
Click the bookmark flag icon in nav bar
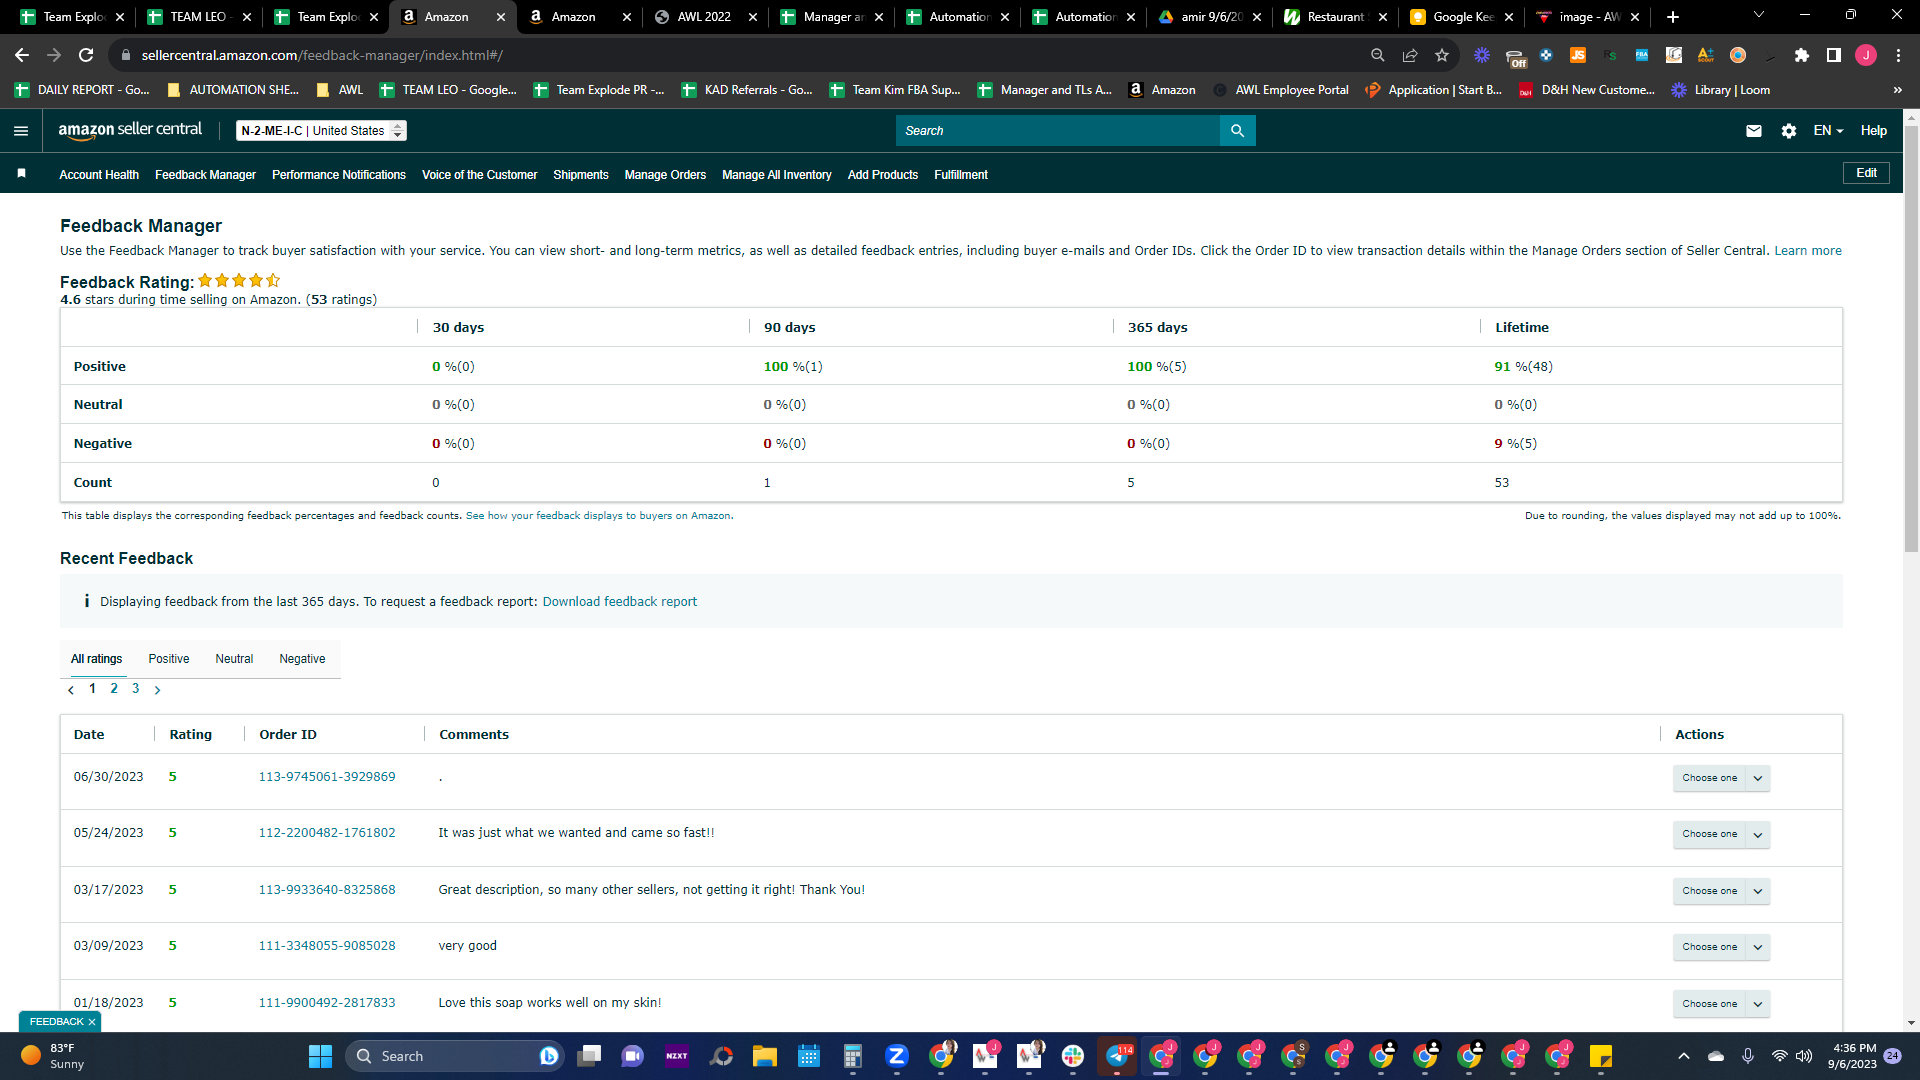(x=21, y=174)
